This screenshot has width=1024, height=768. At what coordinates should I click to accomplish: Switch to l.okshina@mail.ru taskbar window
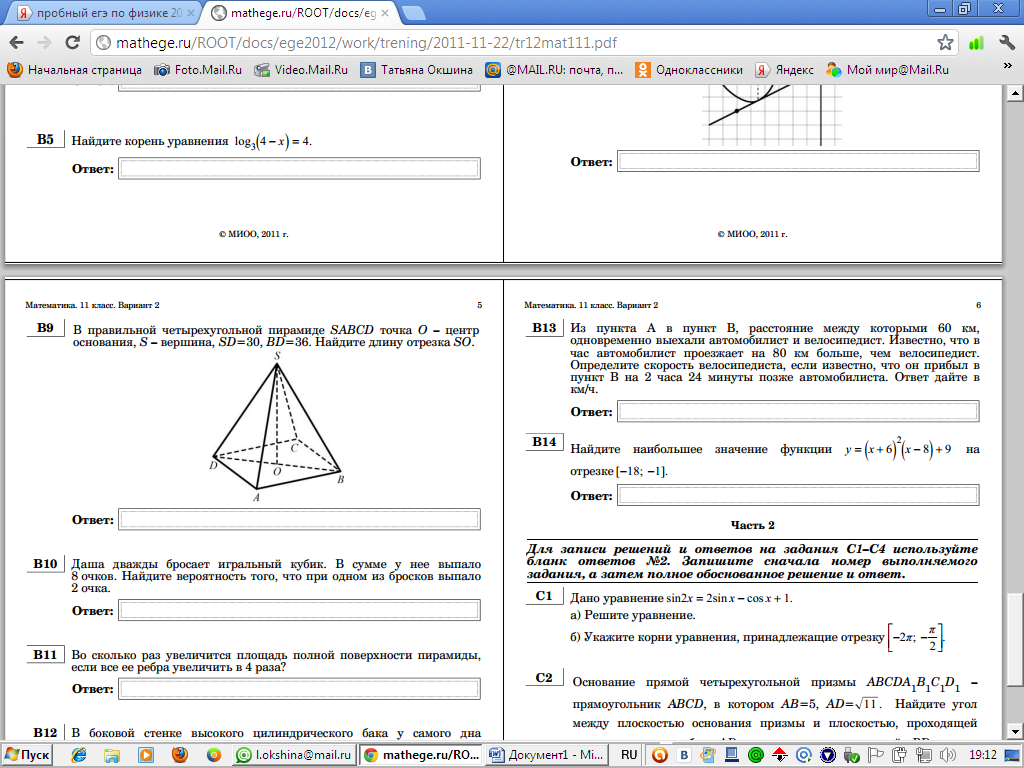coord(294,755)
